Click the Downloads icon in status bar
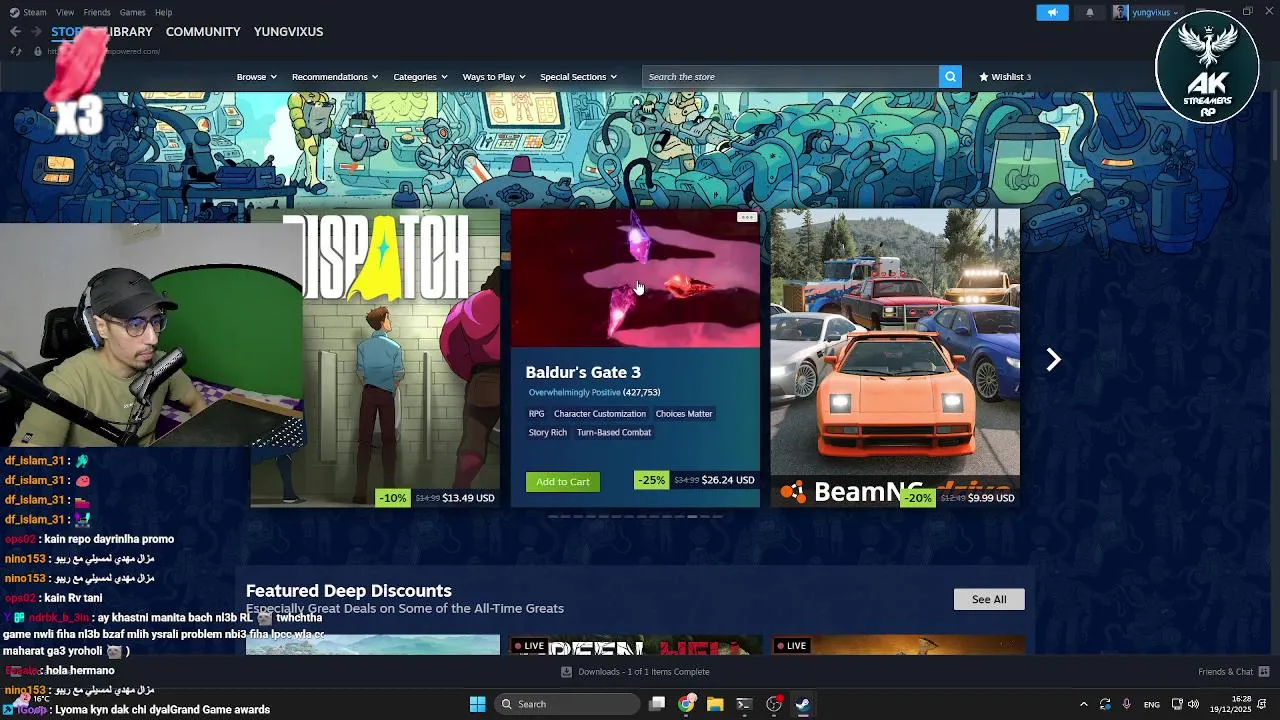This screenshot has width=1280, height=720. [566, 672]
